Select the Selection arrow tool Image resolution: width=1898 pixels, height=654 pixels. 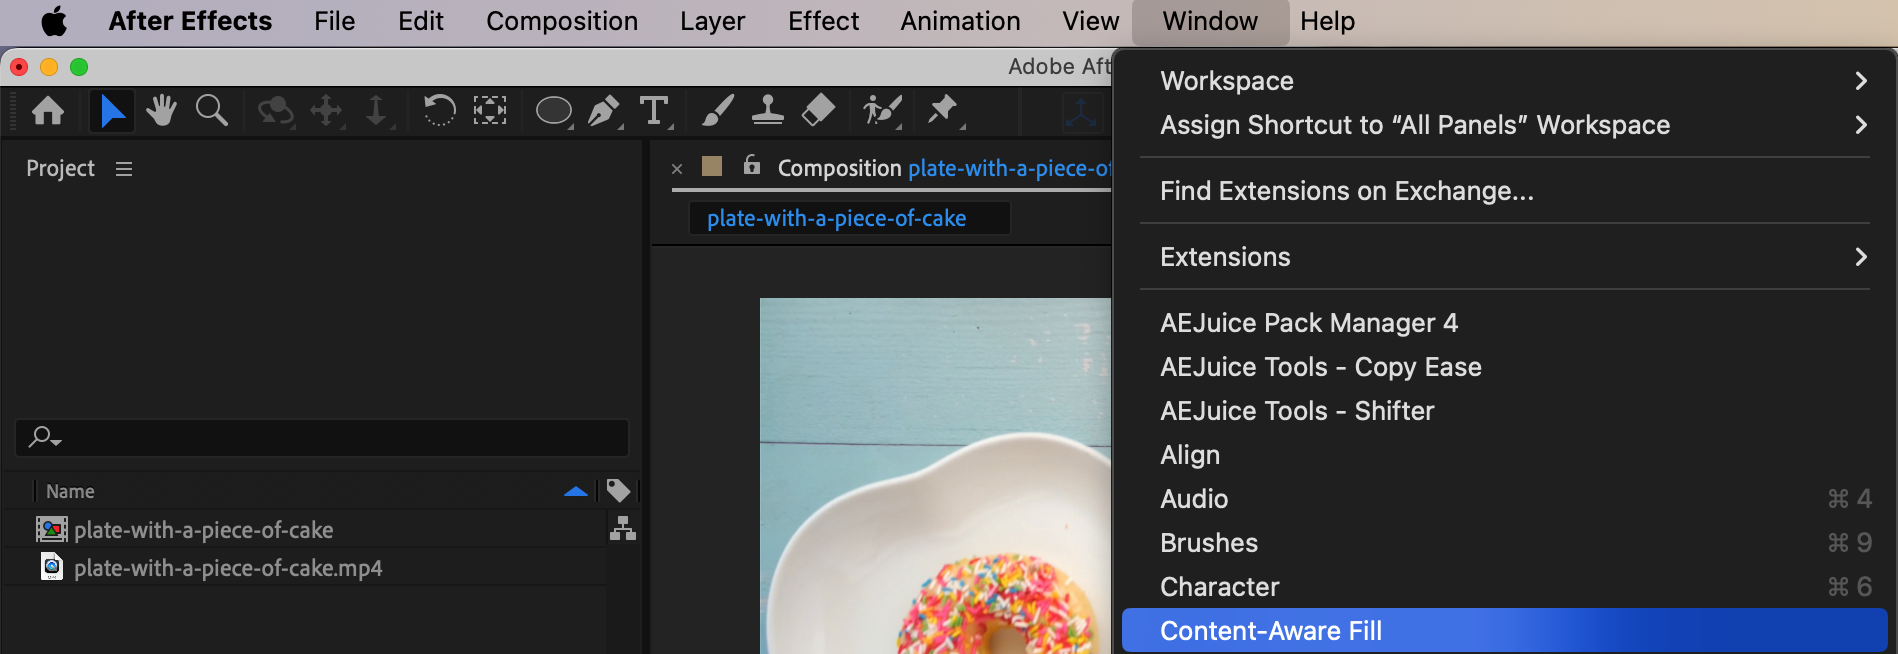pyautogui.click(x=112, y=110)
